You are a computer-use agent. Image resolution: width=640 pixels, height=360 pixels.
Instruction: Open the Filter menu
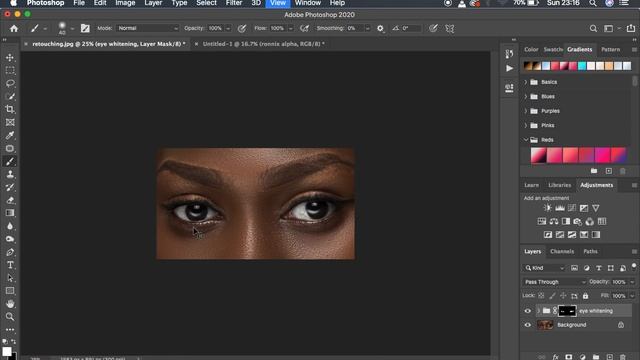click(x=234, y=3)
